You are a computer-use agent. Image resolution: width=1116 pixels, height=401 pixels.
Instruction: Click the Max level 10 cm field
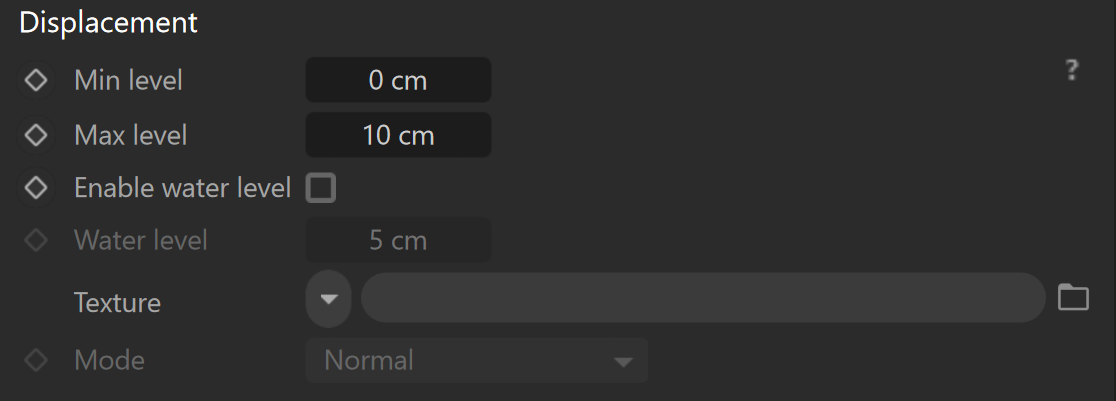tap(399, 135)
